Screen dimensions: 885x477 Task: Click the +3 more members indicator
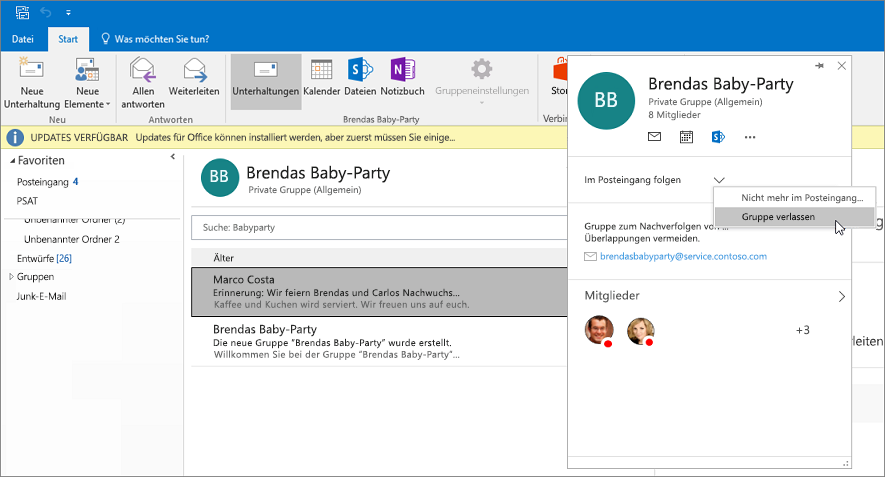pos(803,330)
